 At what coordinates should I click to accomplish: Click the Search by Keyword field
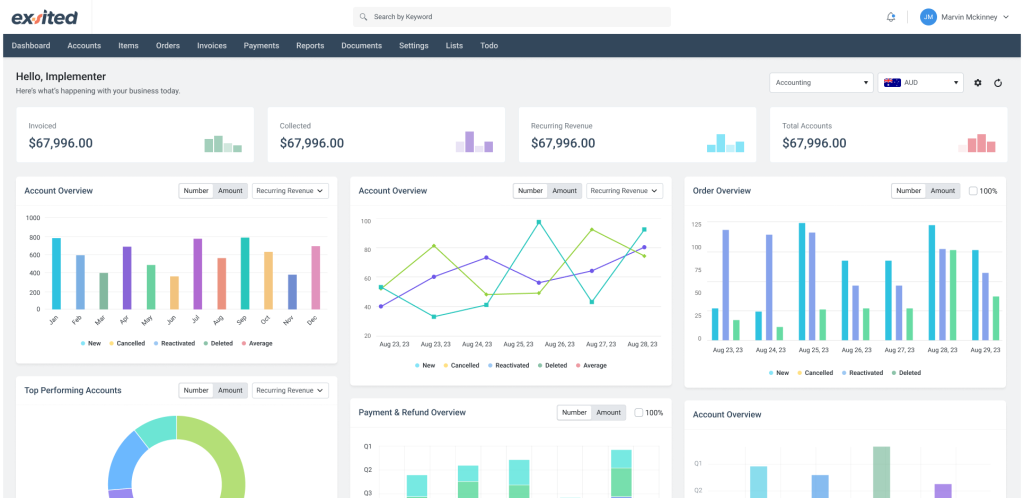(x=515, y=17)
